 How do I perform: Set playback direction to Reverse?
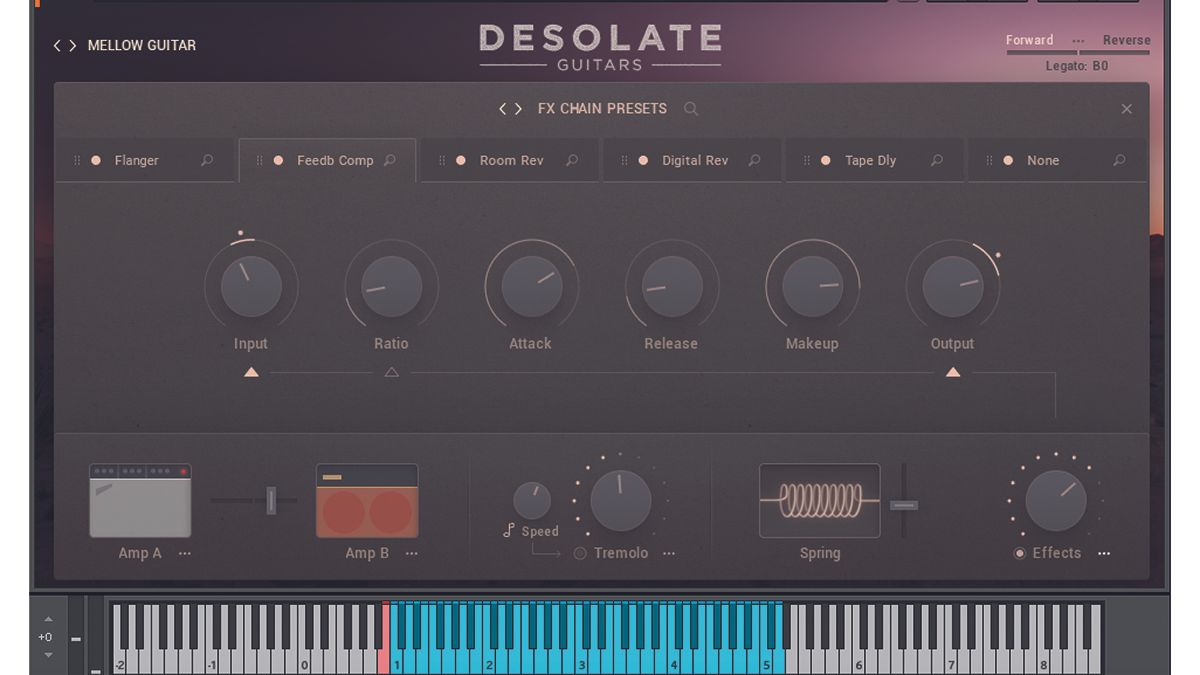pos(1125,40)
